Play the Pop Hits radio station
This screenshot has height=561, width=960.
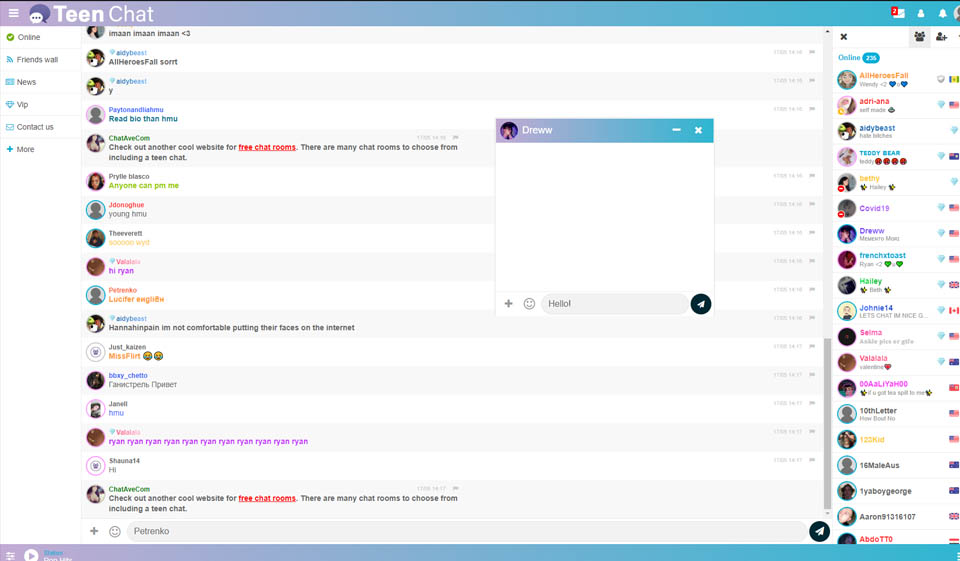[31, 555]
